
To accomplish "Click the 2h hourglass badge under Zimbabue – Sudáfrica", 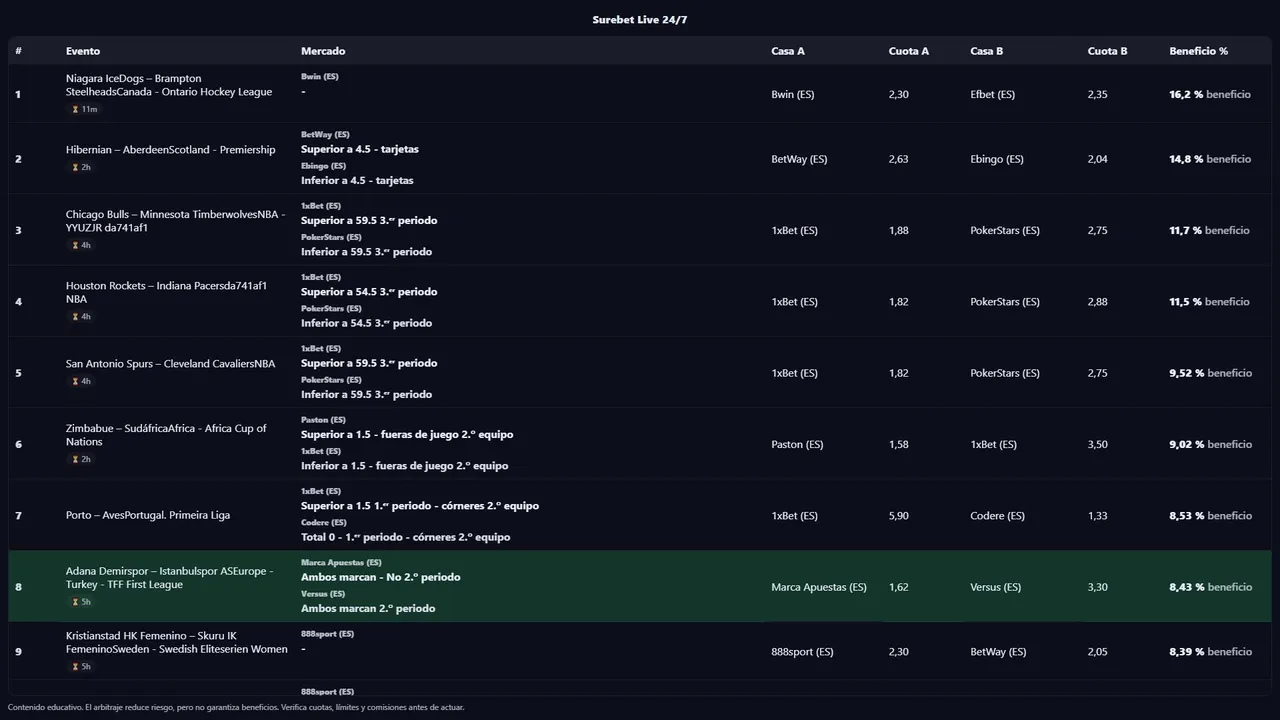I will point(81,459).
